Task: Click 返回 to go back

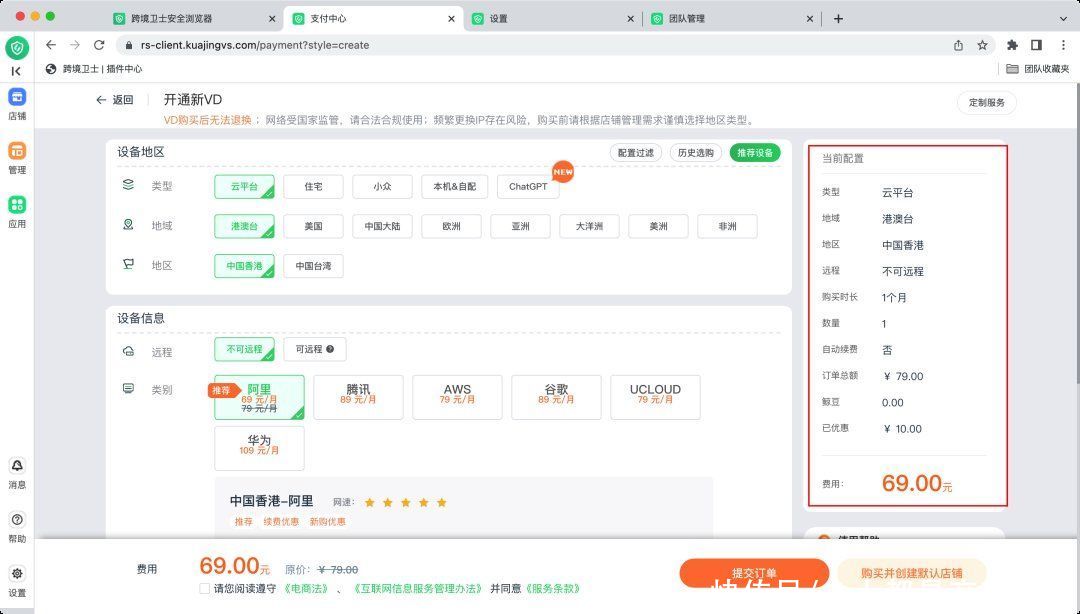Action: coord(114,100)
